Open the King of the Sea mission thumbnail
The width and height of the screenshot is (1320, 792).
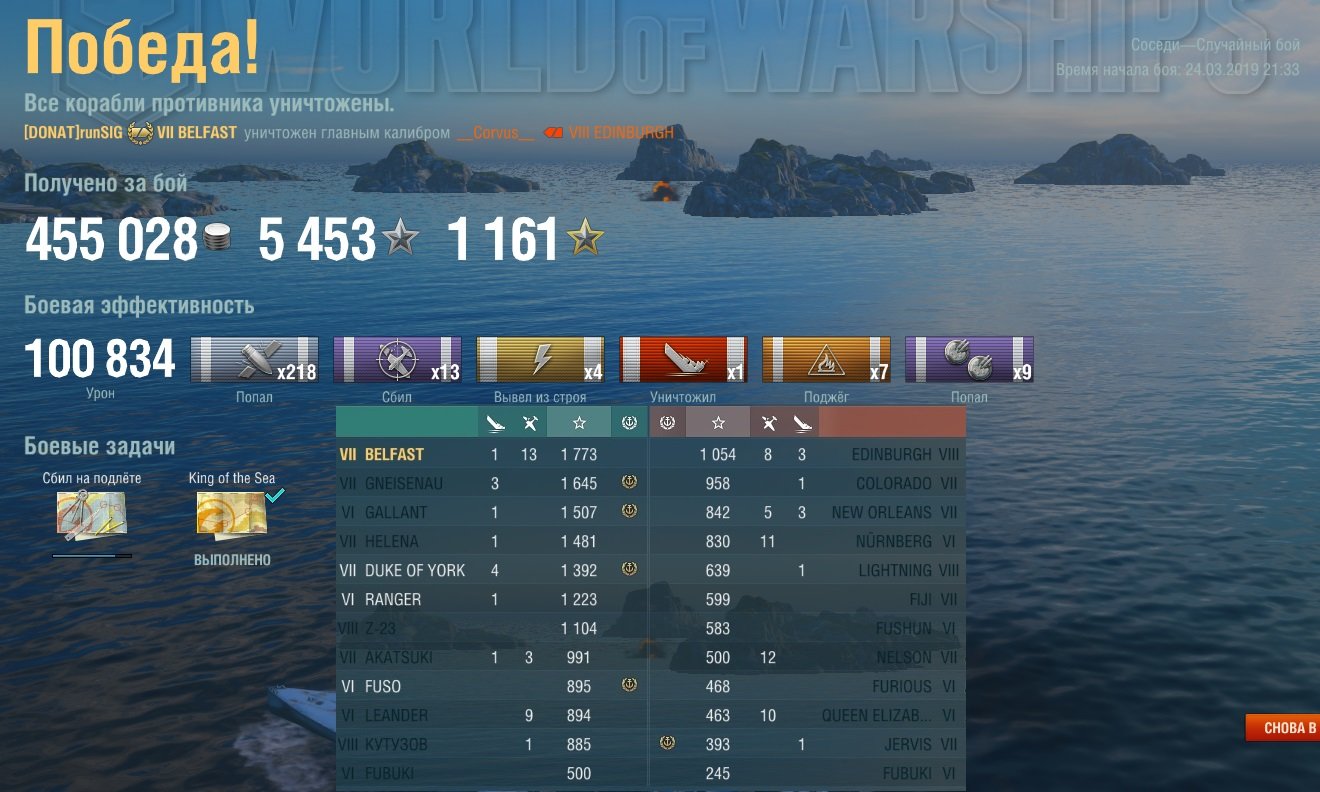pyautogui.click(x=231, y=515)
